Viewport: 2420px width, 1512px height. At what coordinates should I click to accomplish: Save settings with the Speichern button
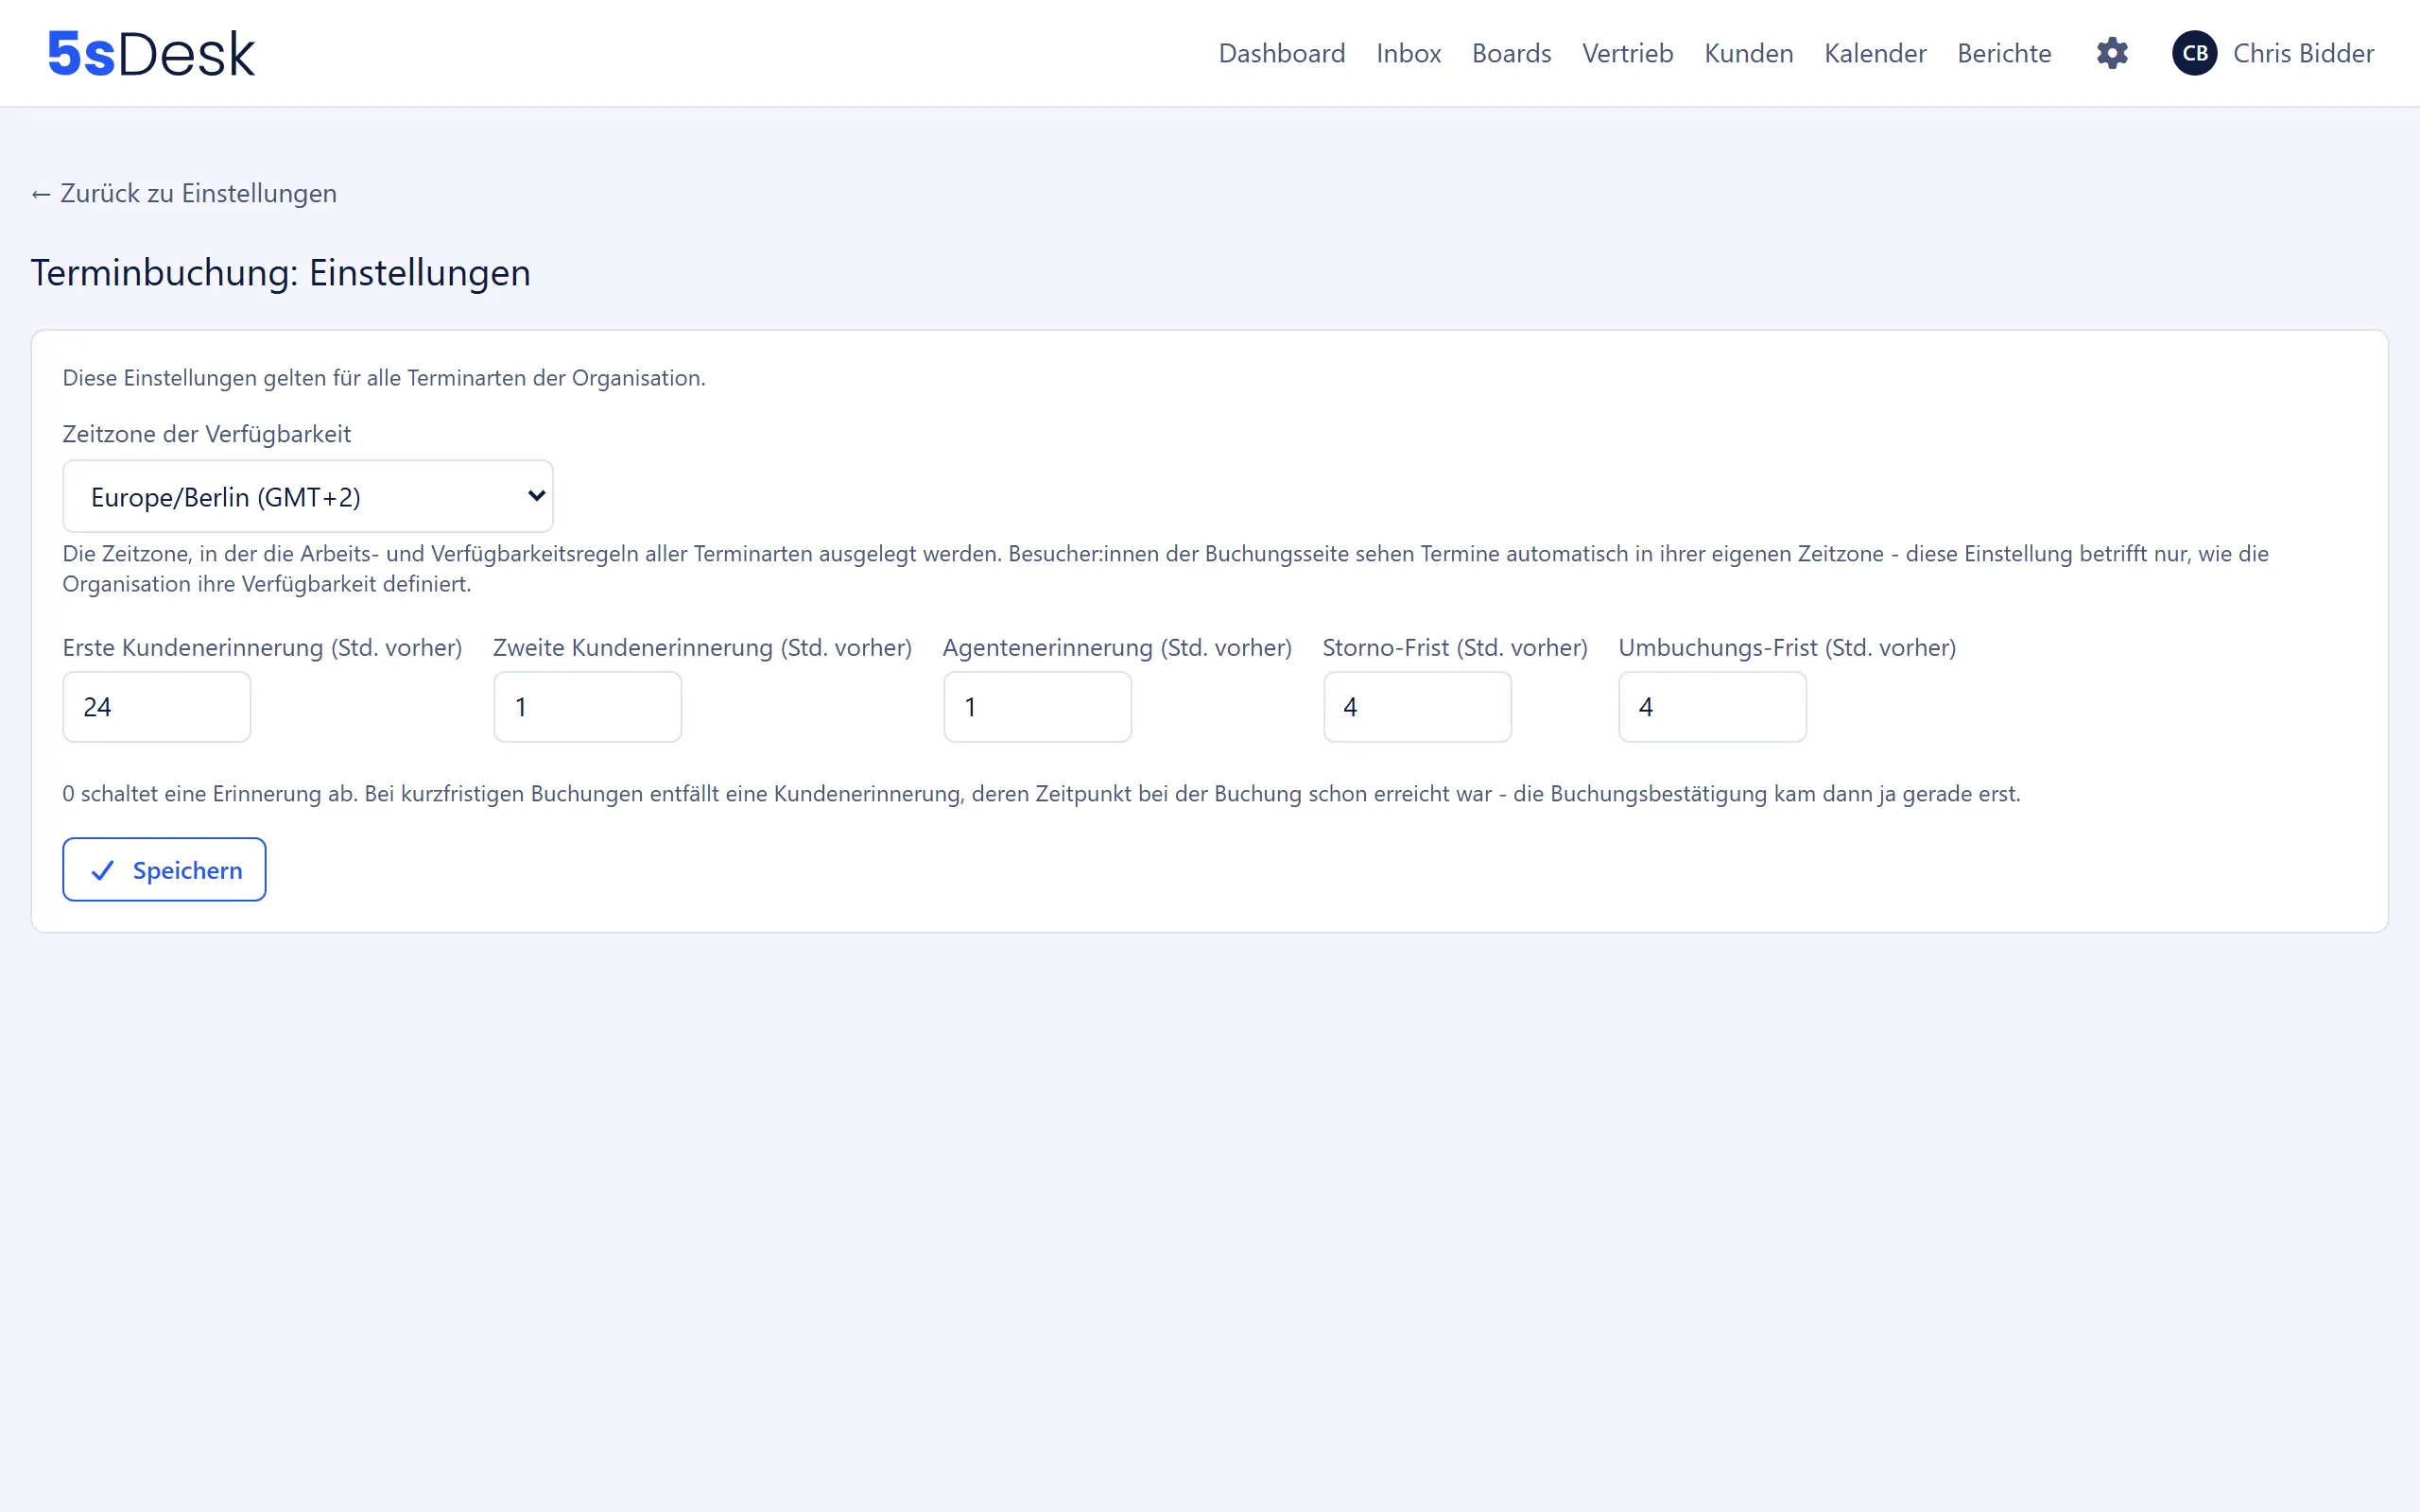click(x=164, y=869)
